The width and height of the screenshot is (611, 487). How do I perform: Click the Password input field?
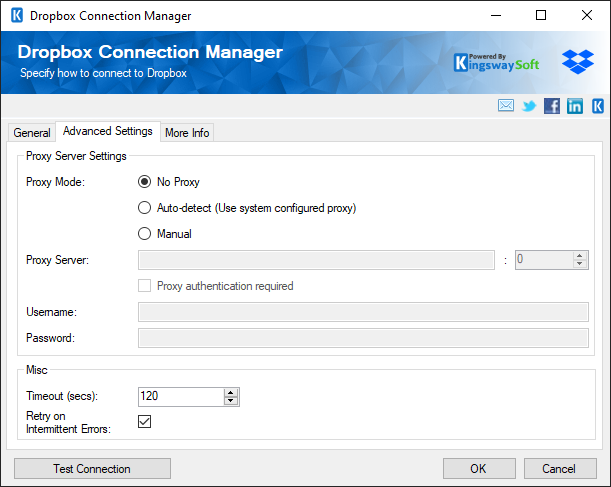363,338
